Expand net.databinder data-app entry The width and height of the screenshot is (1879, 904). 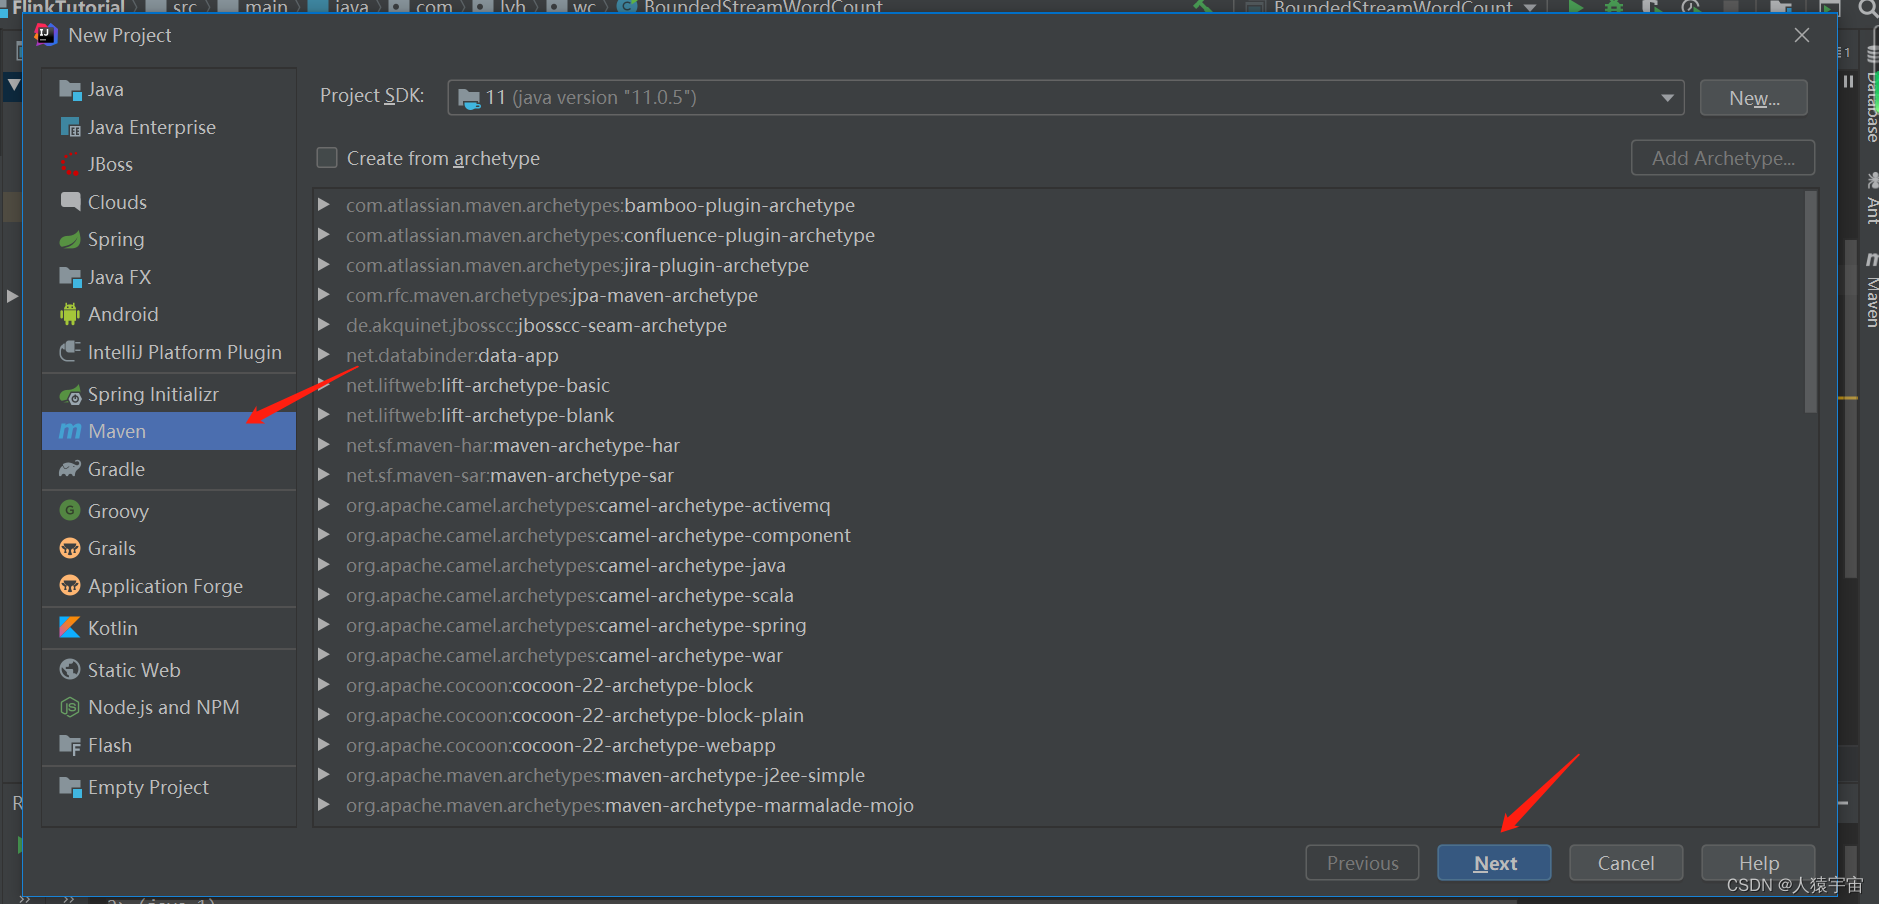(324, 354)
